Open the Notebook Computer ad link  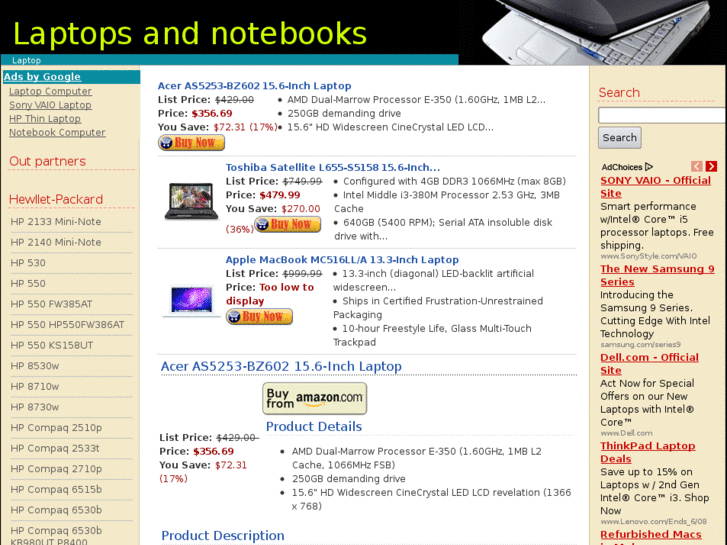point(57,133)
